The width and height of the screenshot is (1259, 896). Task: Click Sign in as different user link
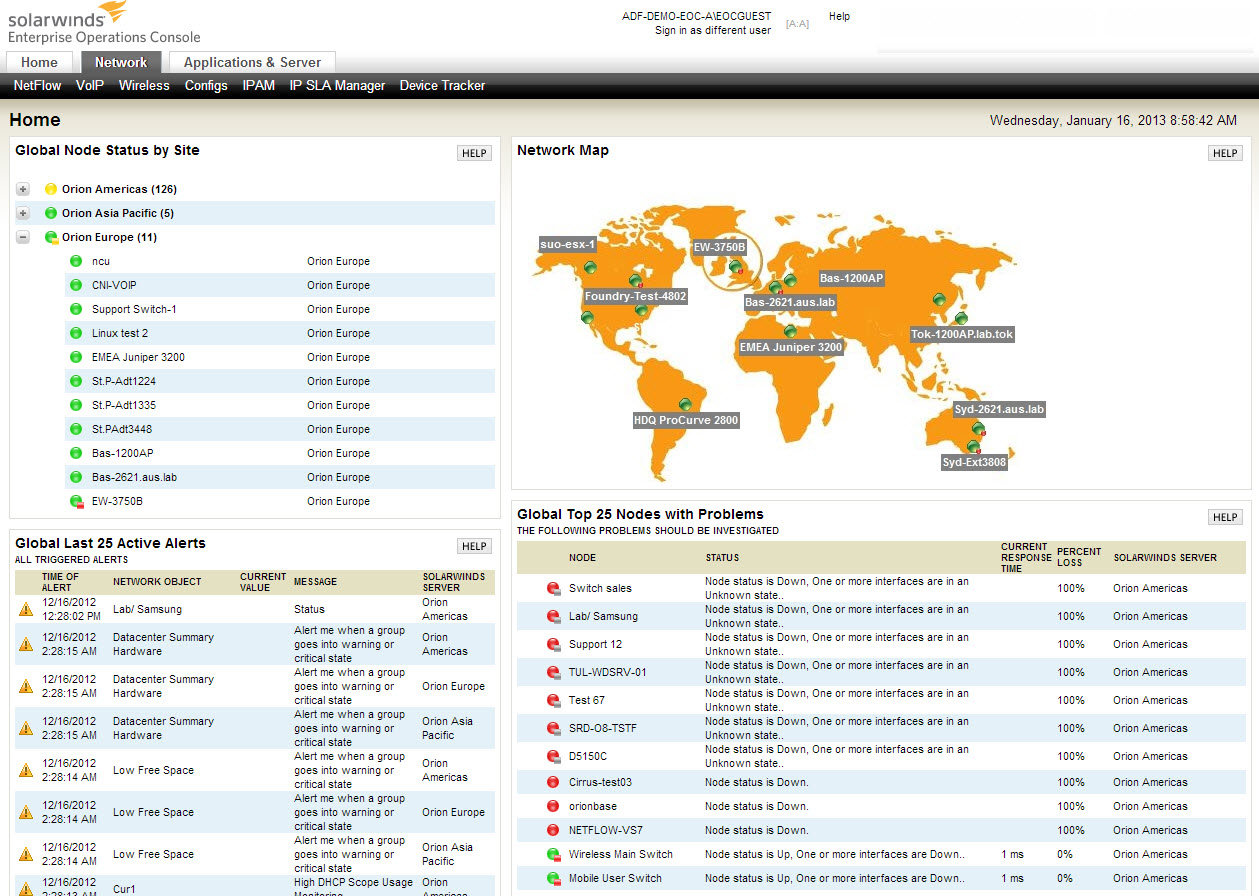(713, 31)
